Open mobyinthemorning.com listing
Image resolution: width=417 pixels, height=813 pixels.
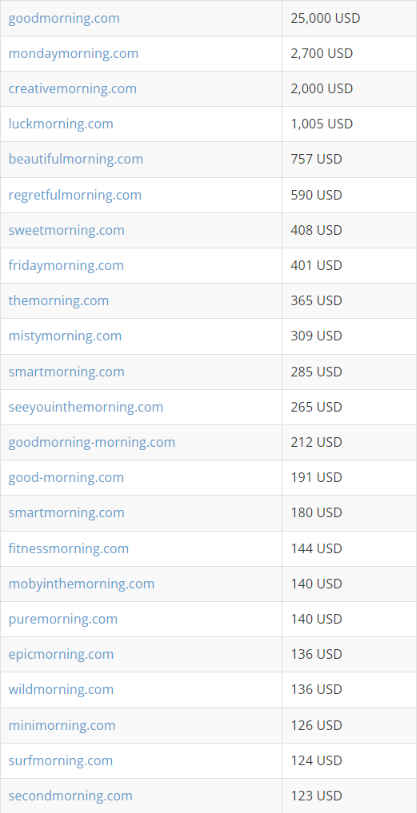[x=81, y=584]
